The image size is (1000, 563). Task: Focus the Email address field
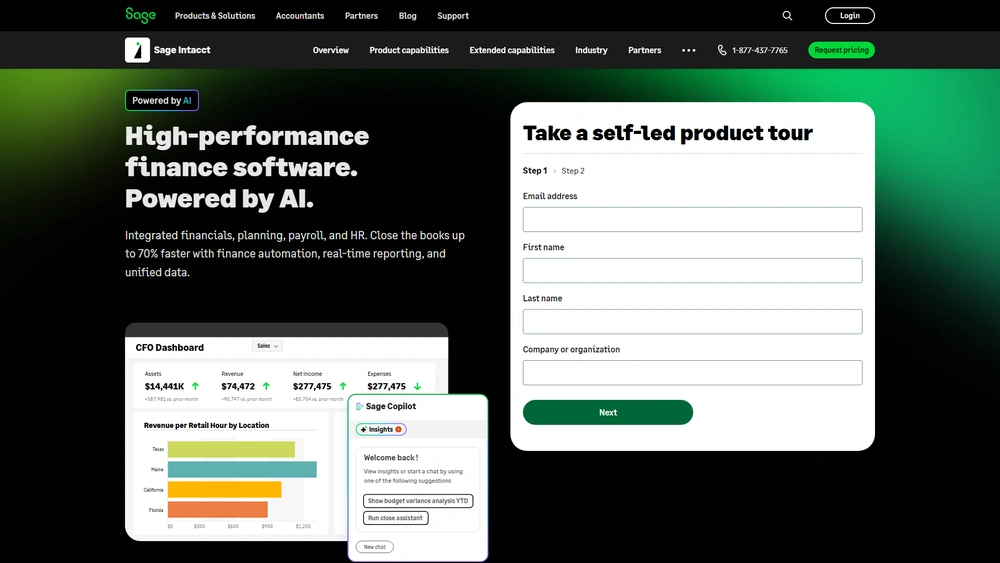pyautogui.click(x=693, y=219)
